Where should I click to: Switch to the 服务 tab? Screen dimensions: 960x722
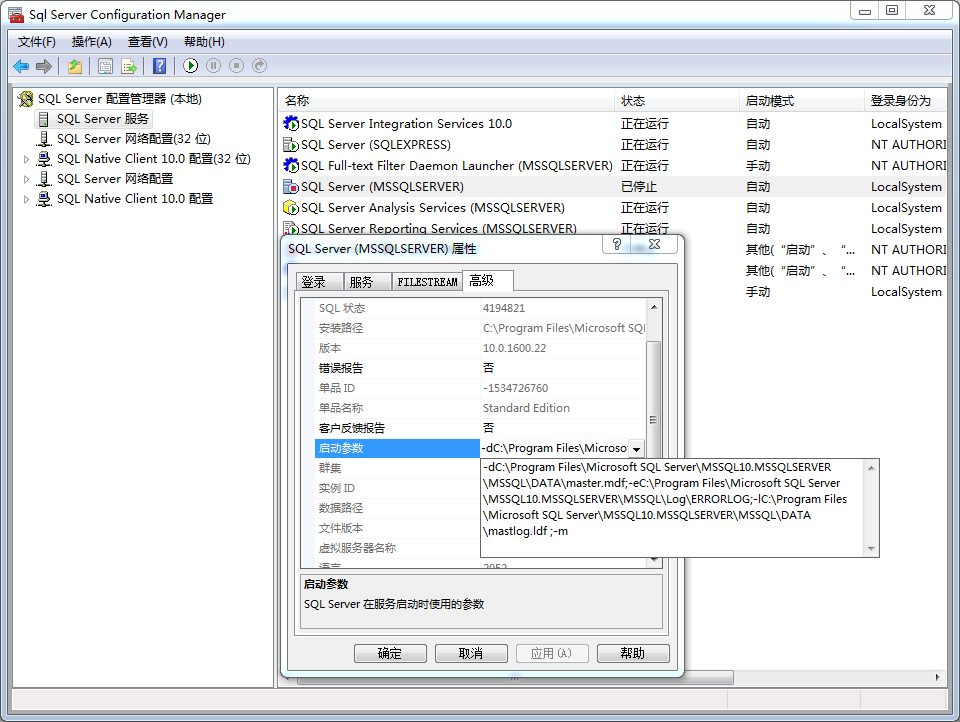pos(367,282)
